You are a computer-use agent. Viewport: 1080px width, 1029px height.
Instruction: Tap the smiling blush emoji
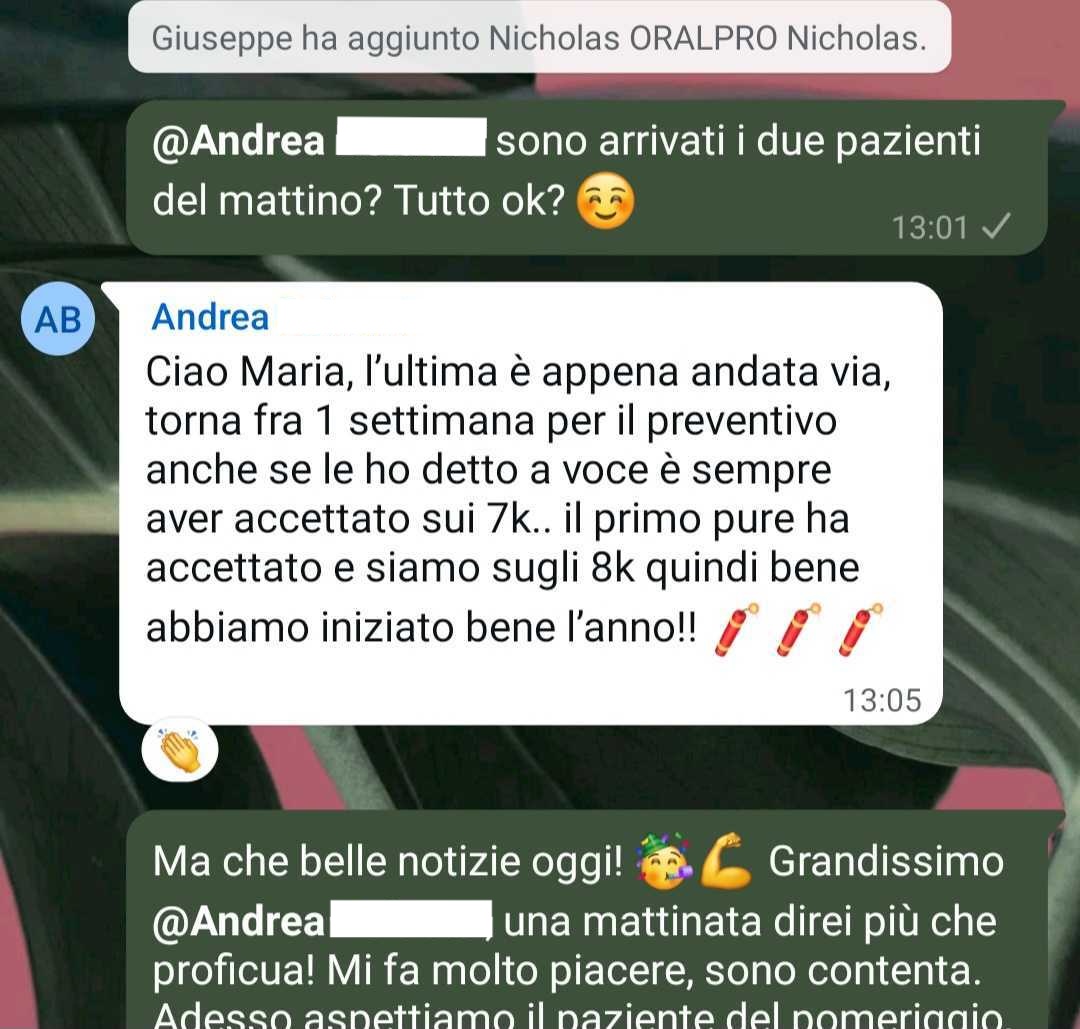pyautogui.click(x=605, y=200)
